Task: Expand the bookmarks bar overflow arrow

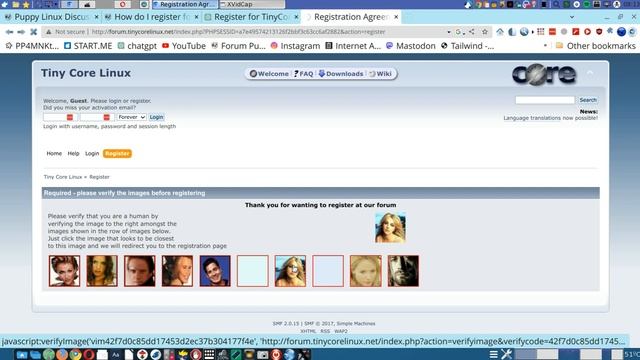Action: (545, 46)
